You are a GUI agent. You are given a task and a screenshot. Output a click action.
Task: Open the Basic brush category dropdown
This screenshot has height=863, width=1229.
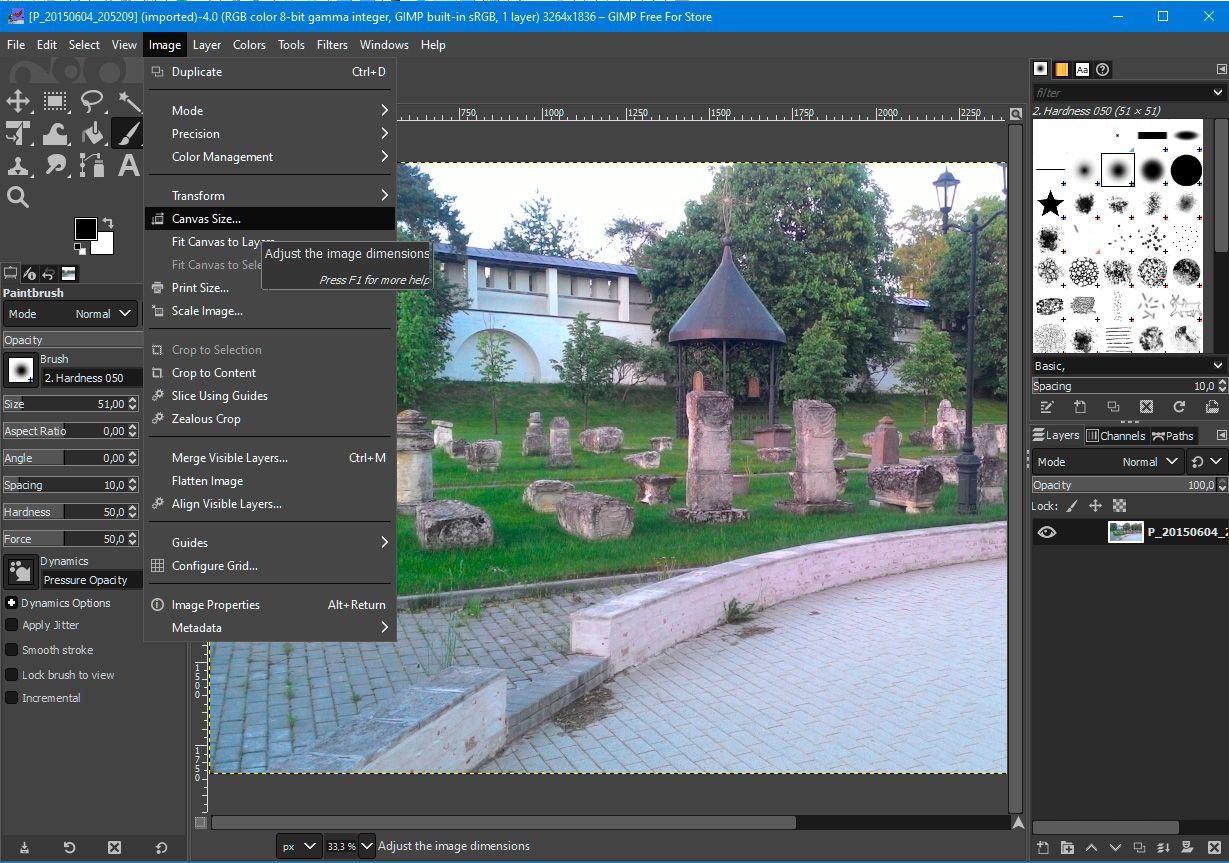point(1127,365)
